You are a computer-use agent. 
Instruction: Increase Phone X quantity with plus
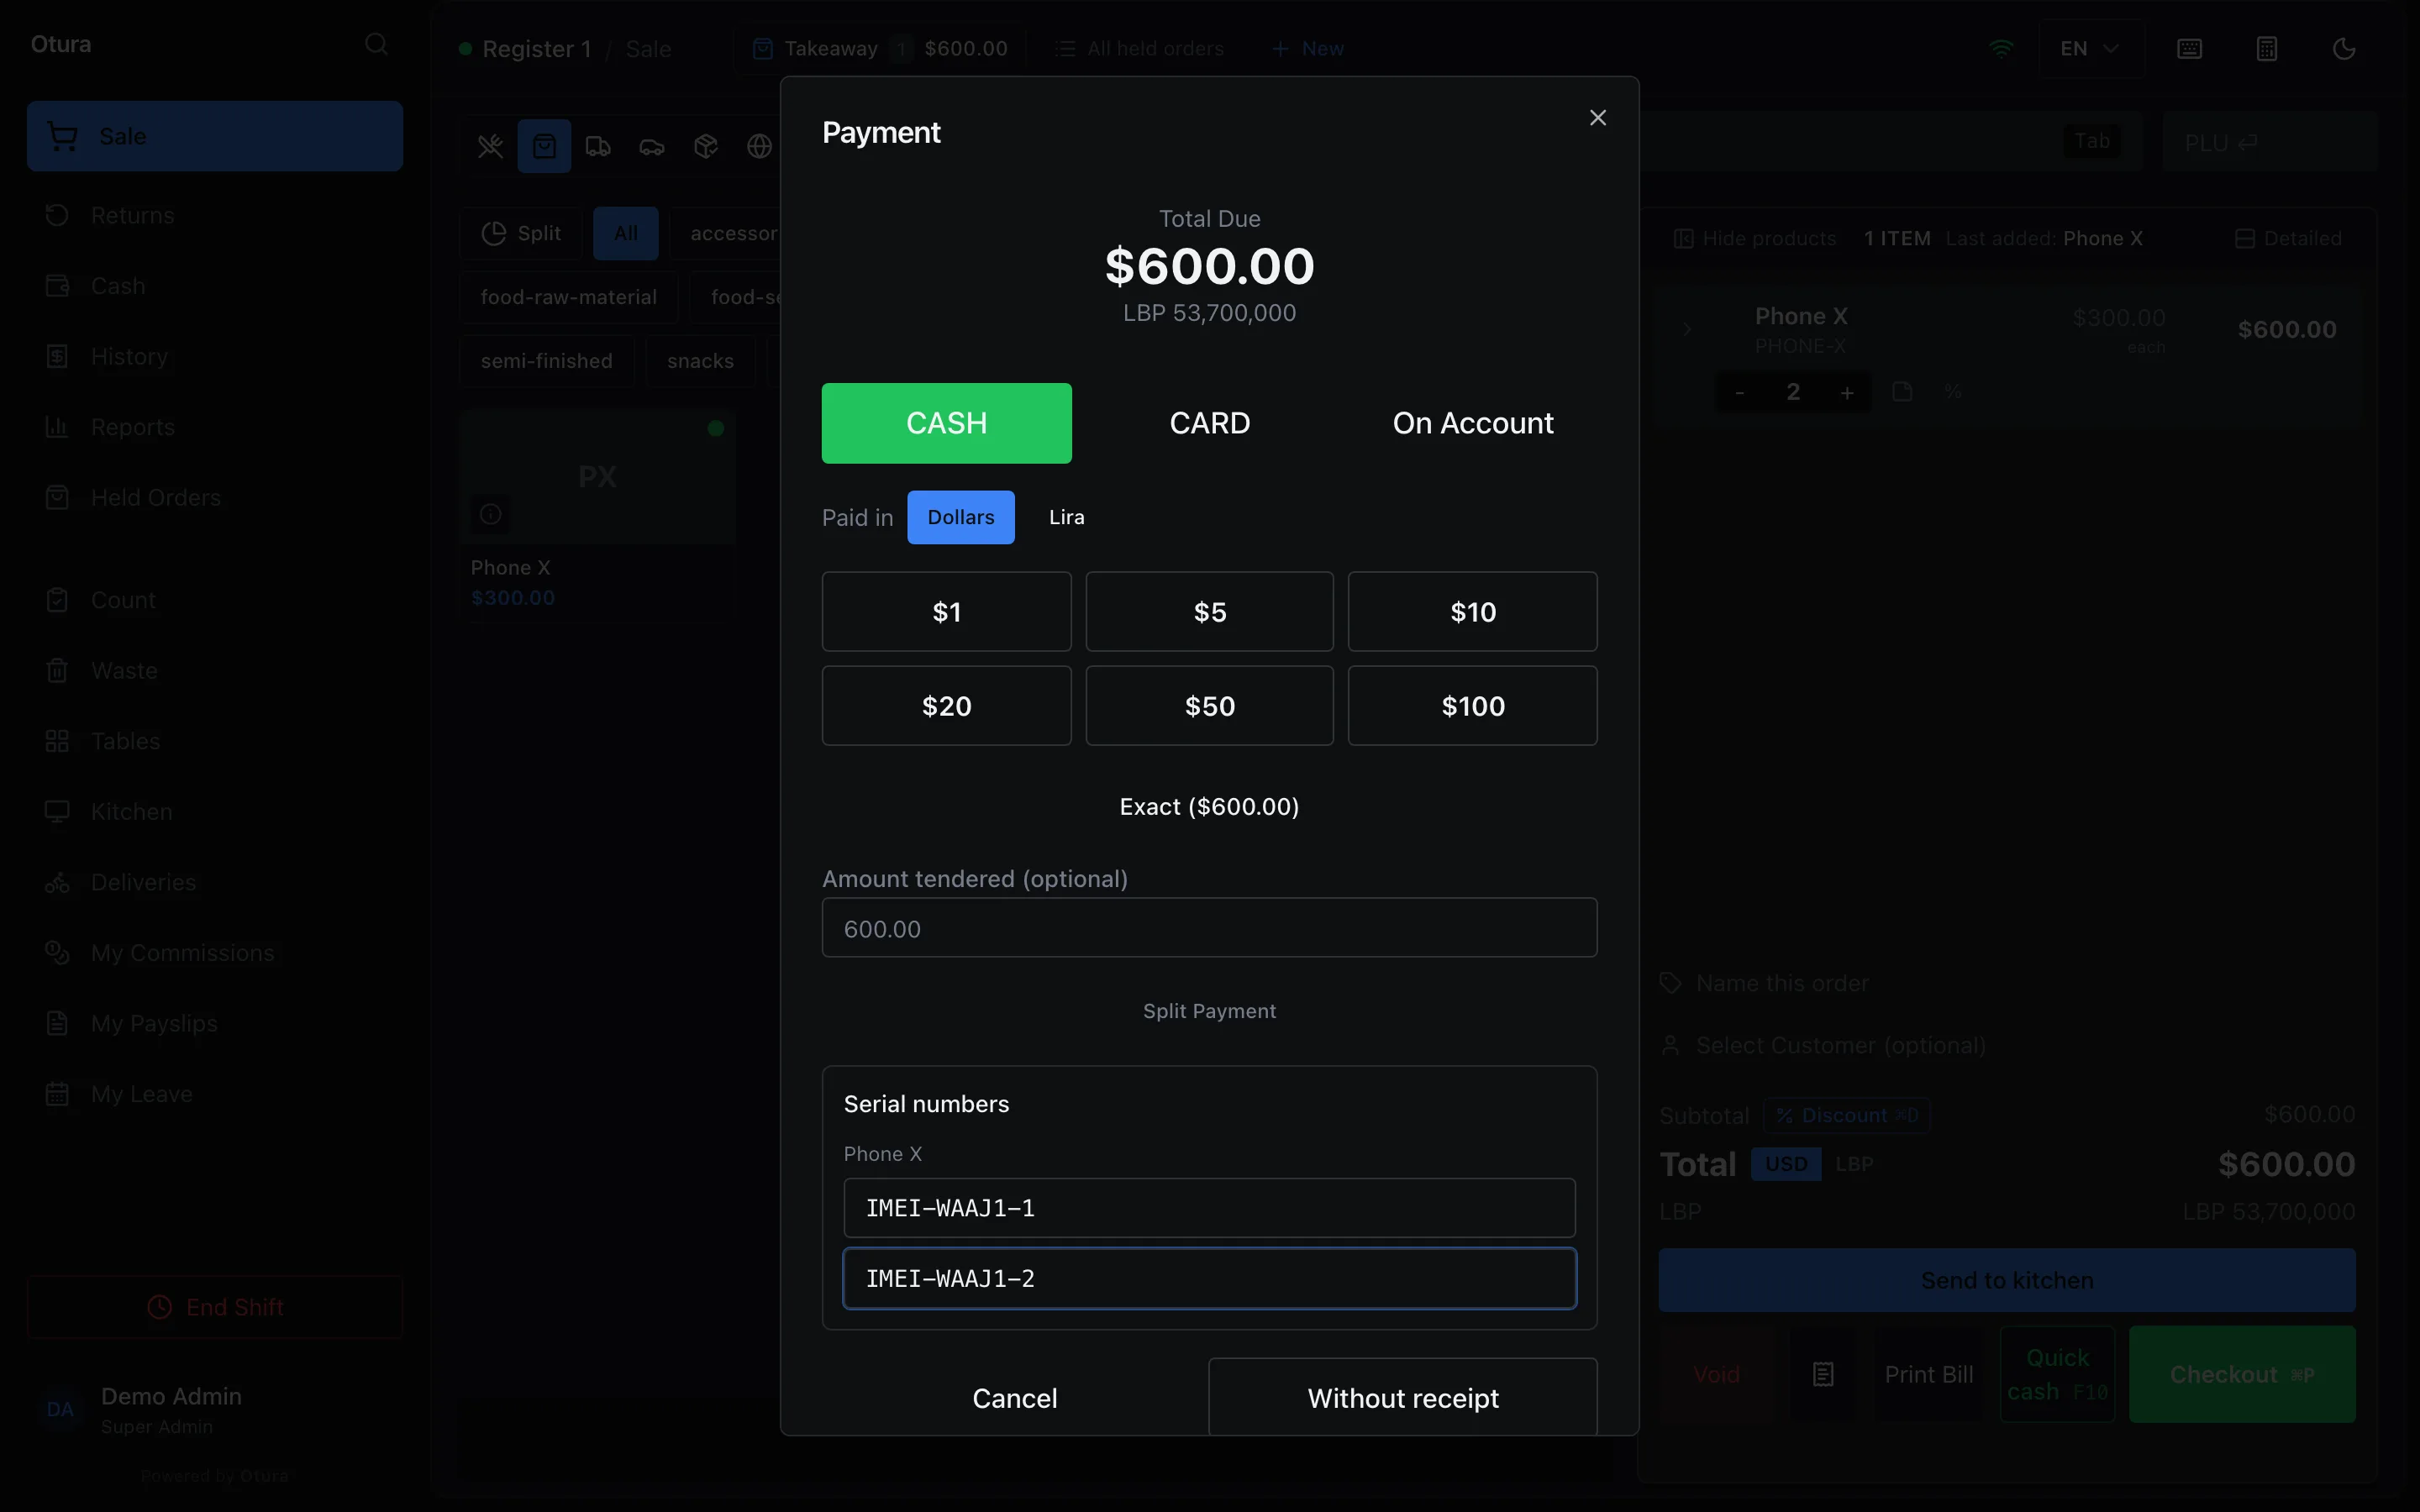pos(1847,392)
